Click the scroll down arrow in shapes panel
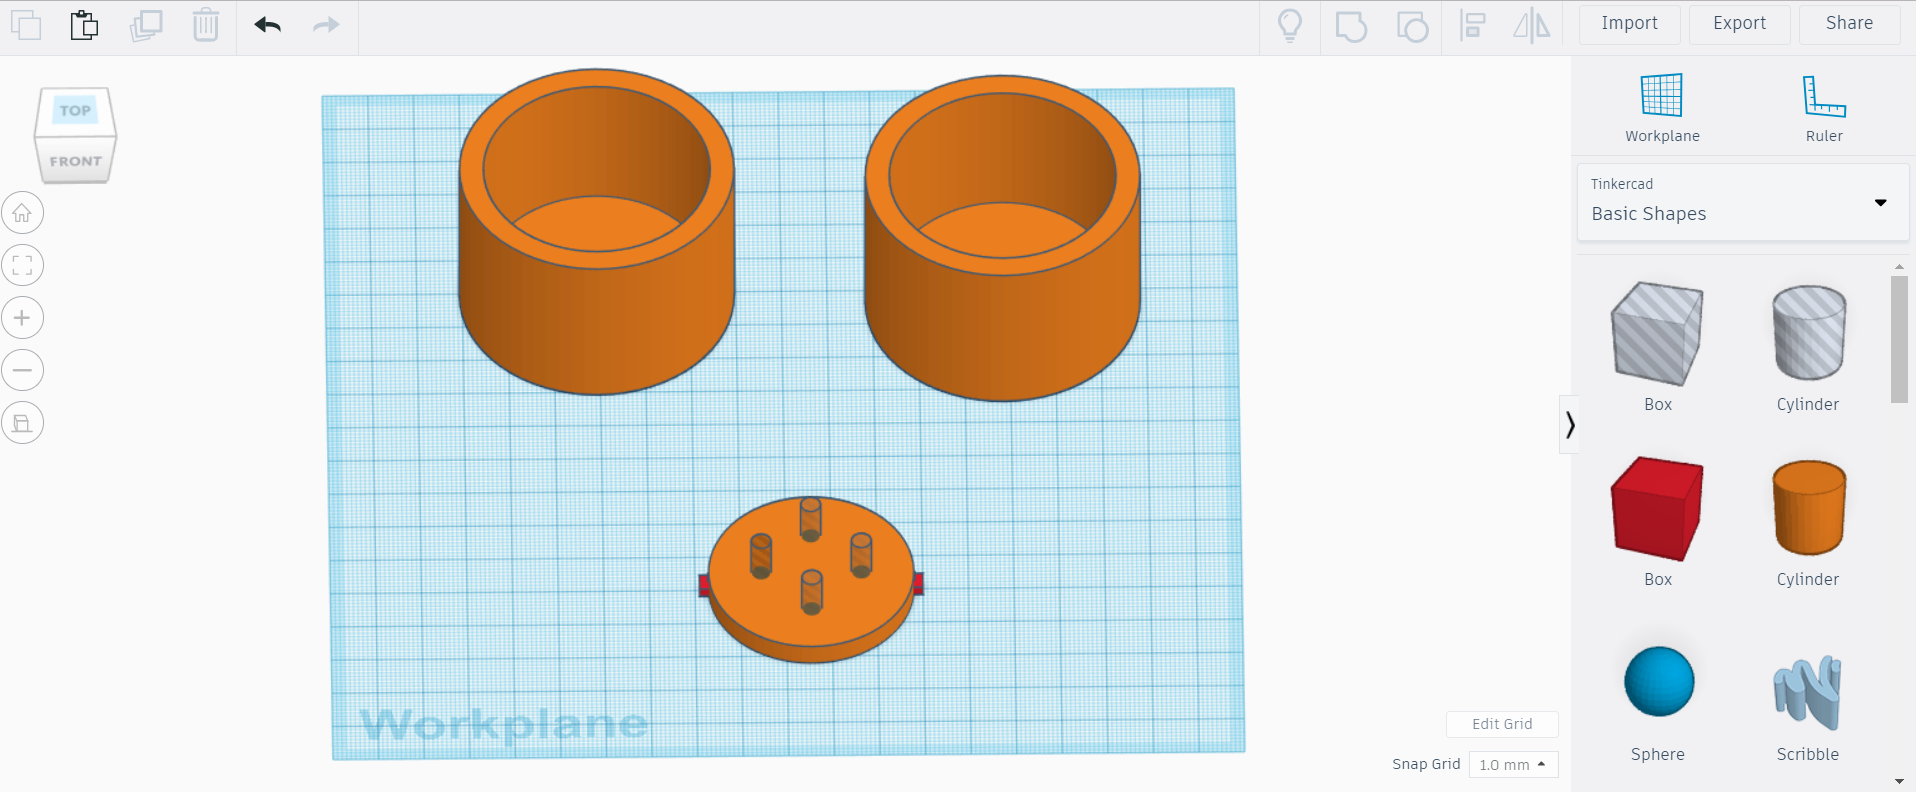 [x=1899, y=781]
